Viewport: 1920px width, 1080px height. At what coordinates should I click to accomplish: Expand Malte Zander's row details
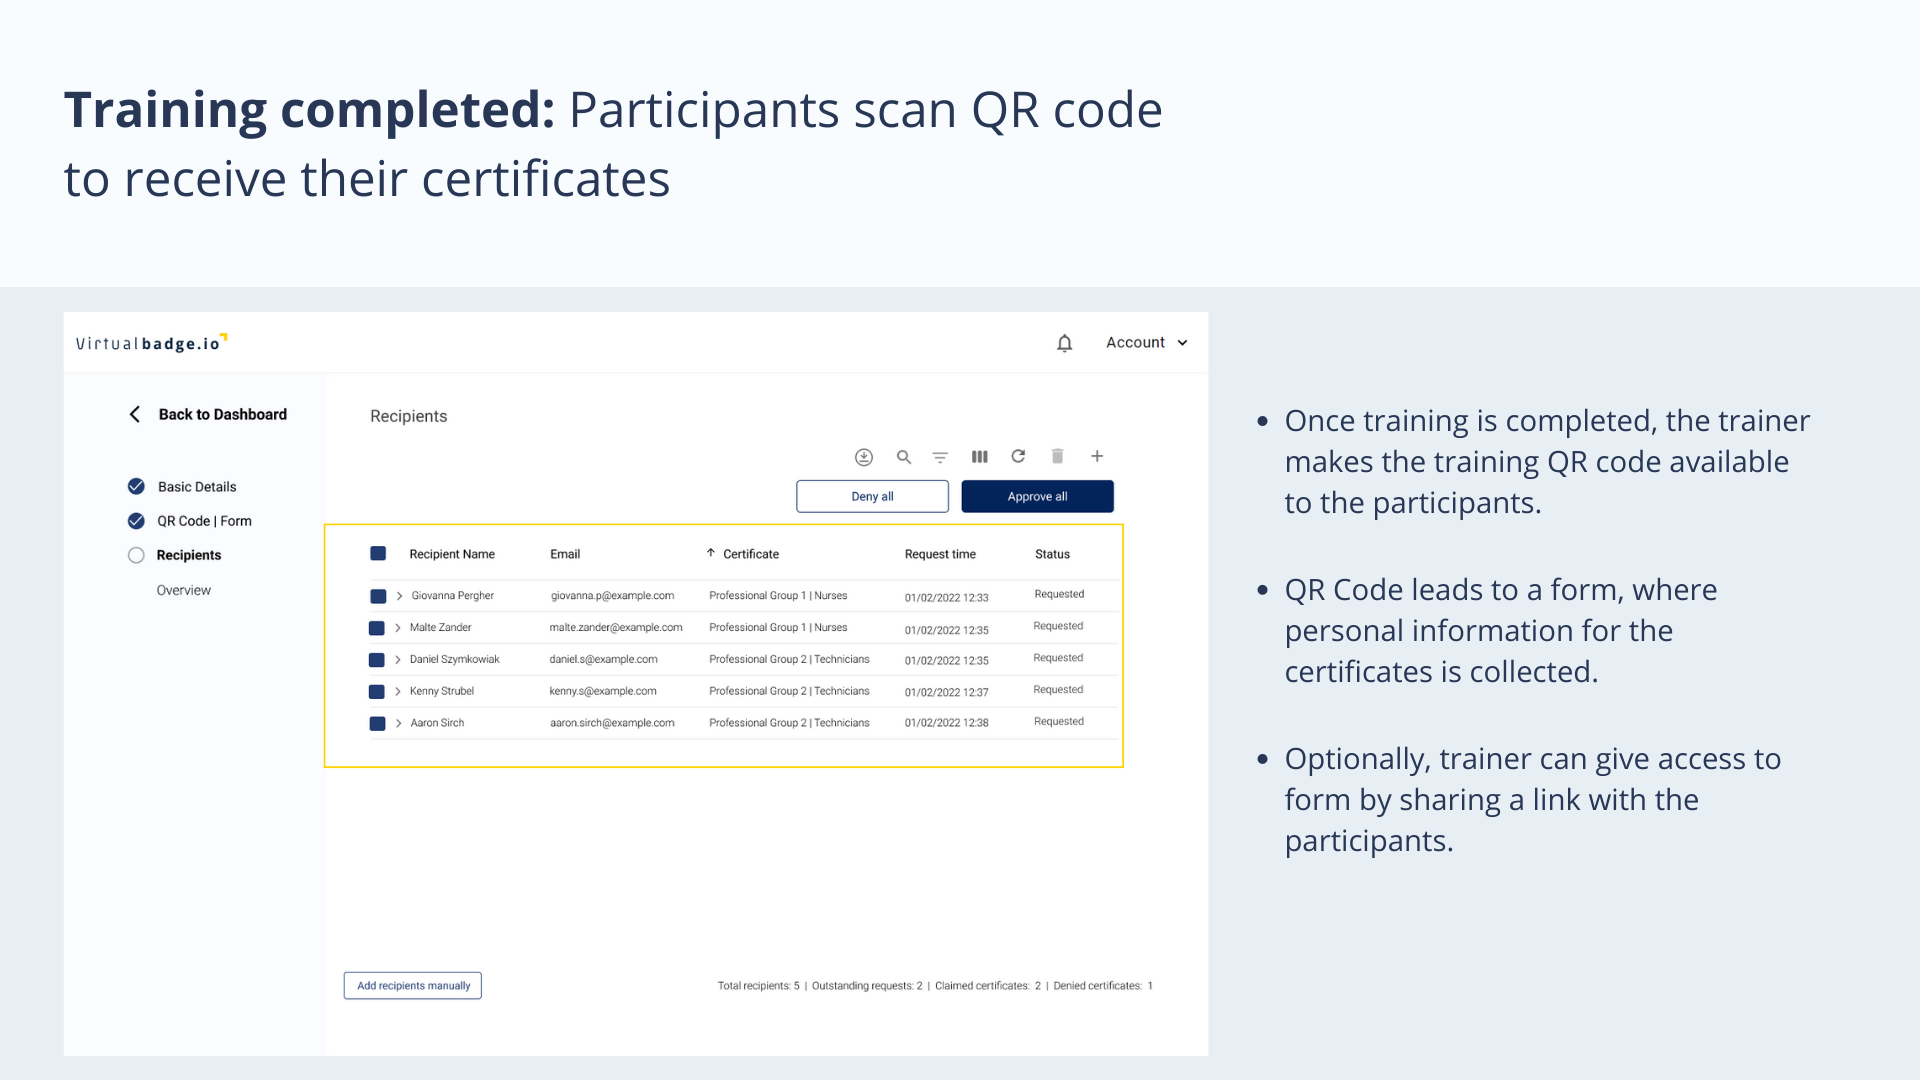coord(398,628)
